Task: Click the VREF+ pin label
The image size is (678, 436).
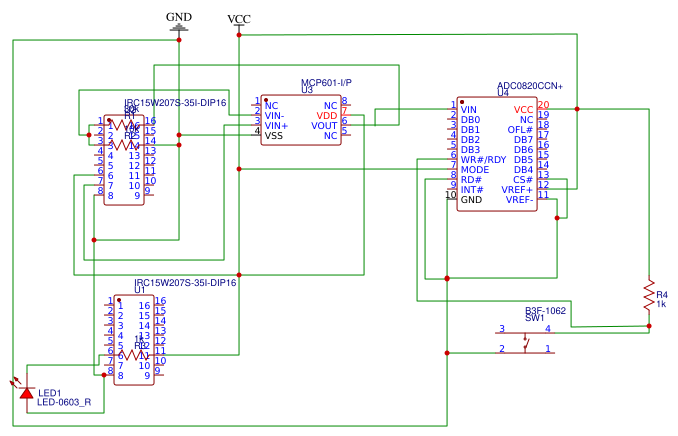Action: coord(517,189)
